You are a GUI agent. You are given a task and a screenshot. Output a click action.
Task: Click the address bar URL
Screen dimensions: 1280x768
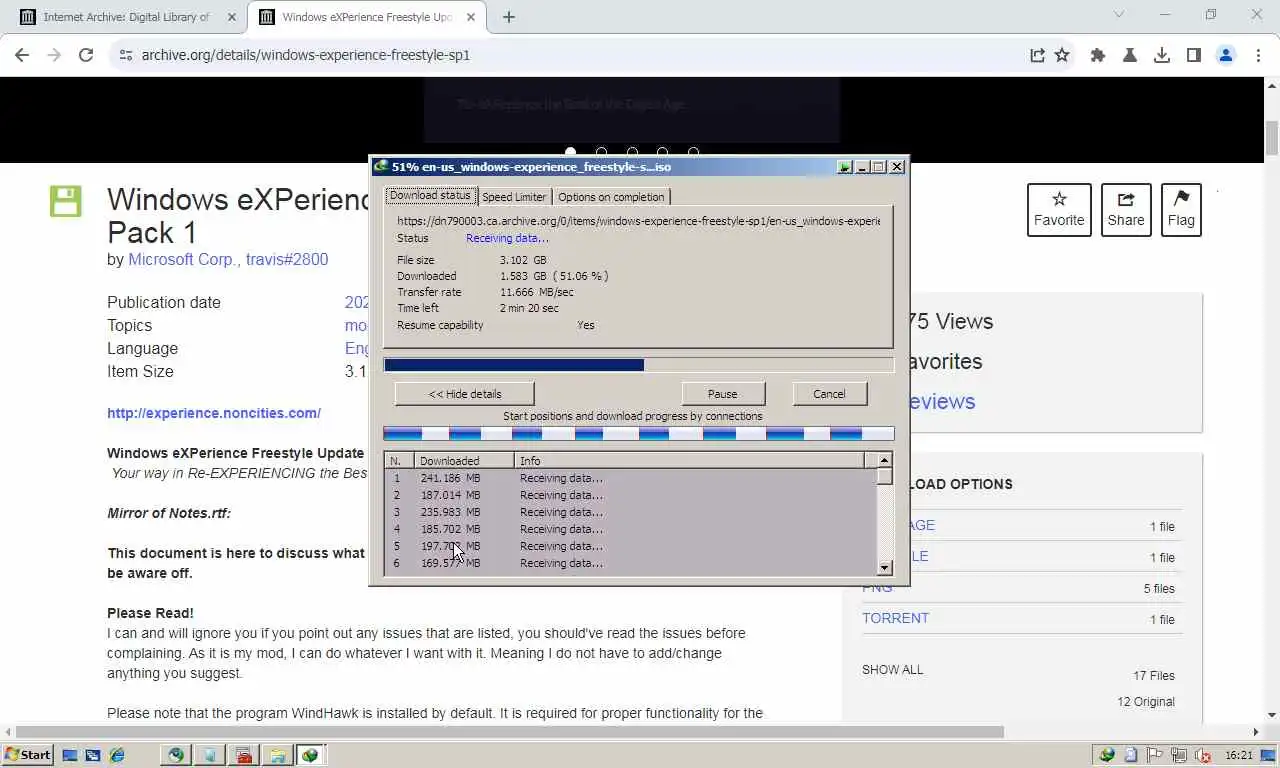click(305, 55)
